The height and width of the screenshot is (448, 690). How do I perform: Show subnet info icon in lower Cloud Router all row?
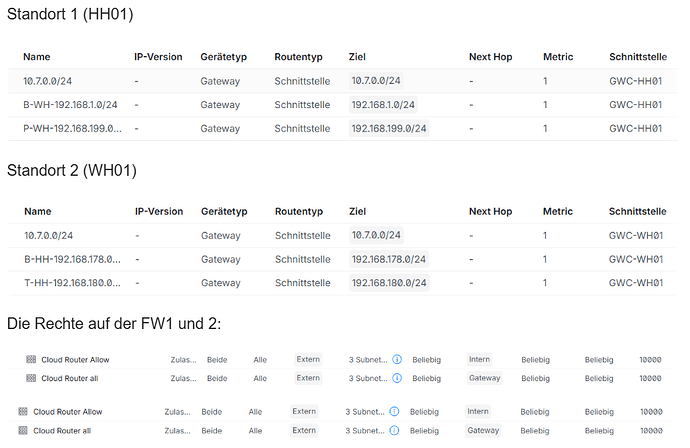[x=394, y=430]
